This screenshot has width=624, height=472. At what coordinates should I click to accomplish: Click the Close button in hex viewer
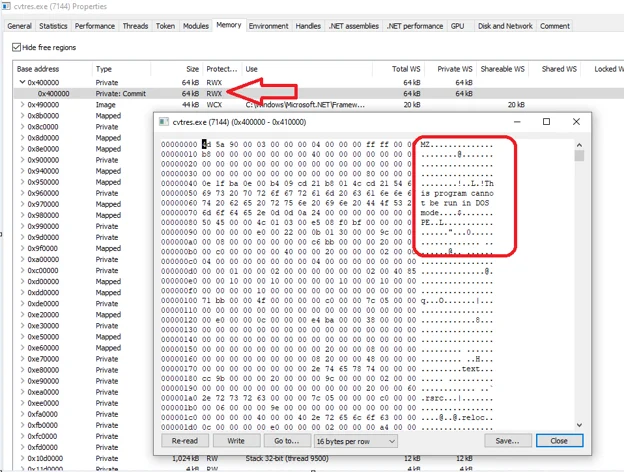(559, 441)
